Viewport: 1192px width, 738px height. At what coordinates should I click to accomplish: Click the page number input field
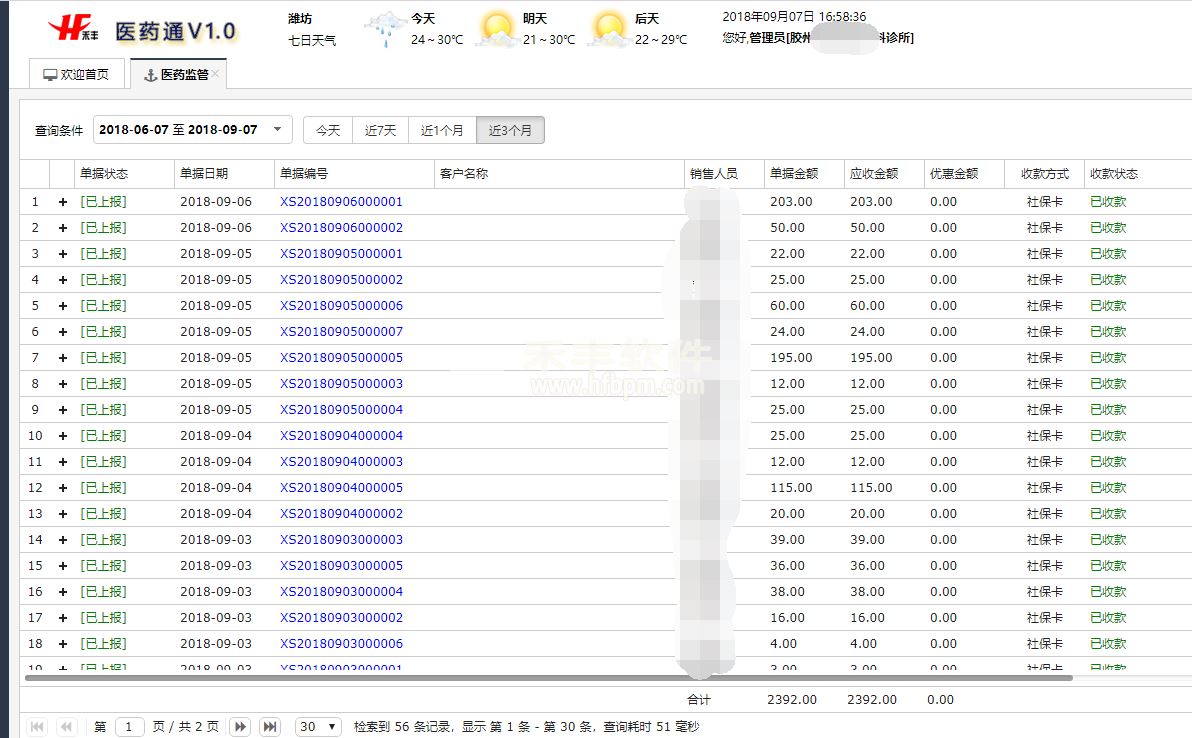point(130,727)
